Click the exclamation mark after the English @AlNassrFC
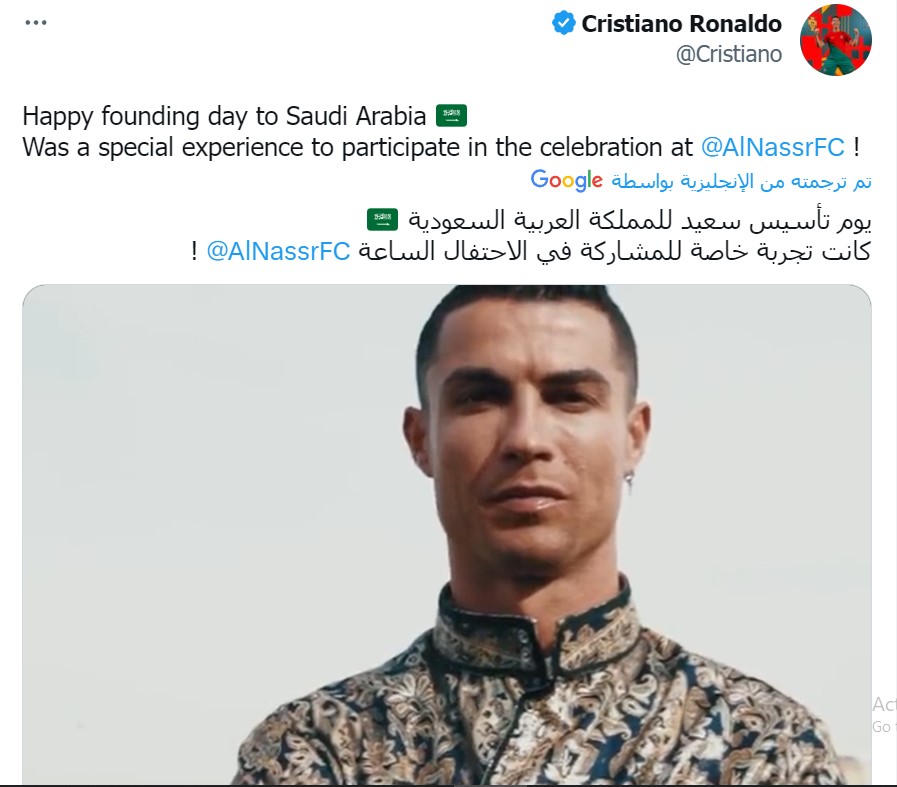 pyautogui.click(x=855, y=148)
